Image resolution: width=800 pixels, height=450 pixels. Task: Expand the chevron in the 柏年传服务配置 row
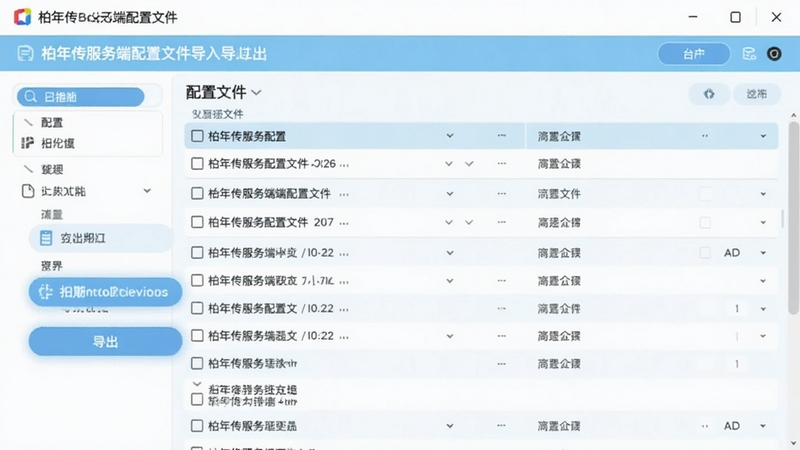coord(449,136)
